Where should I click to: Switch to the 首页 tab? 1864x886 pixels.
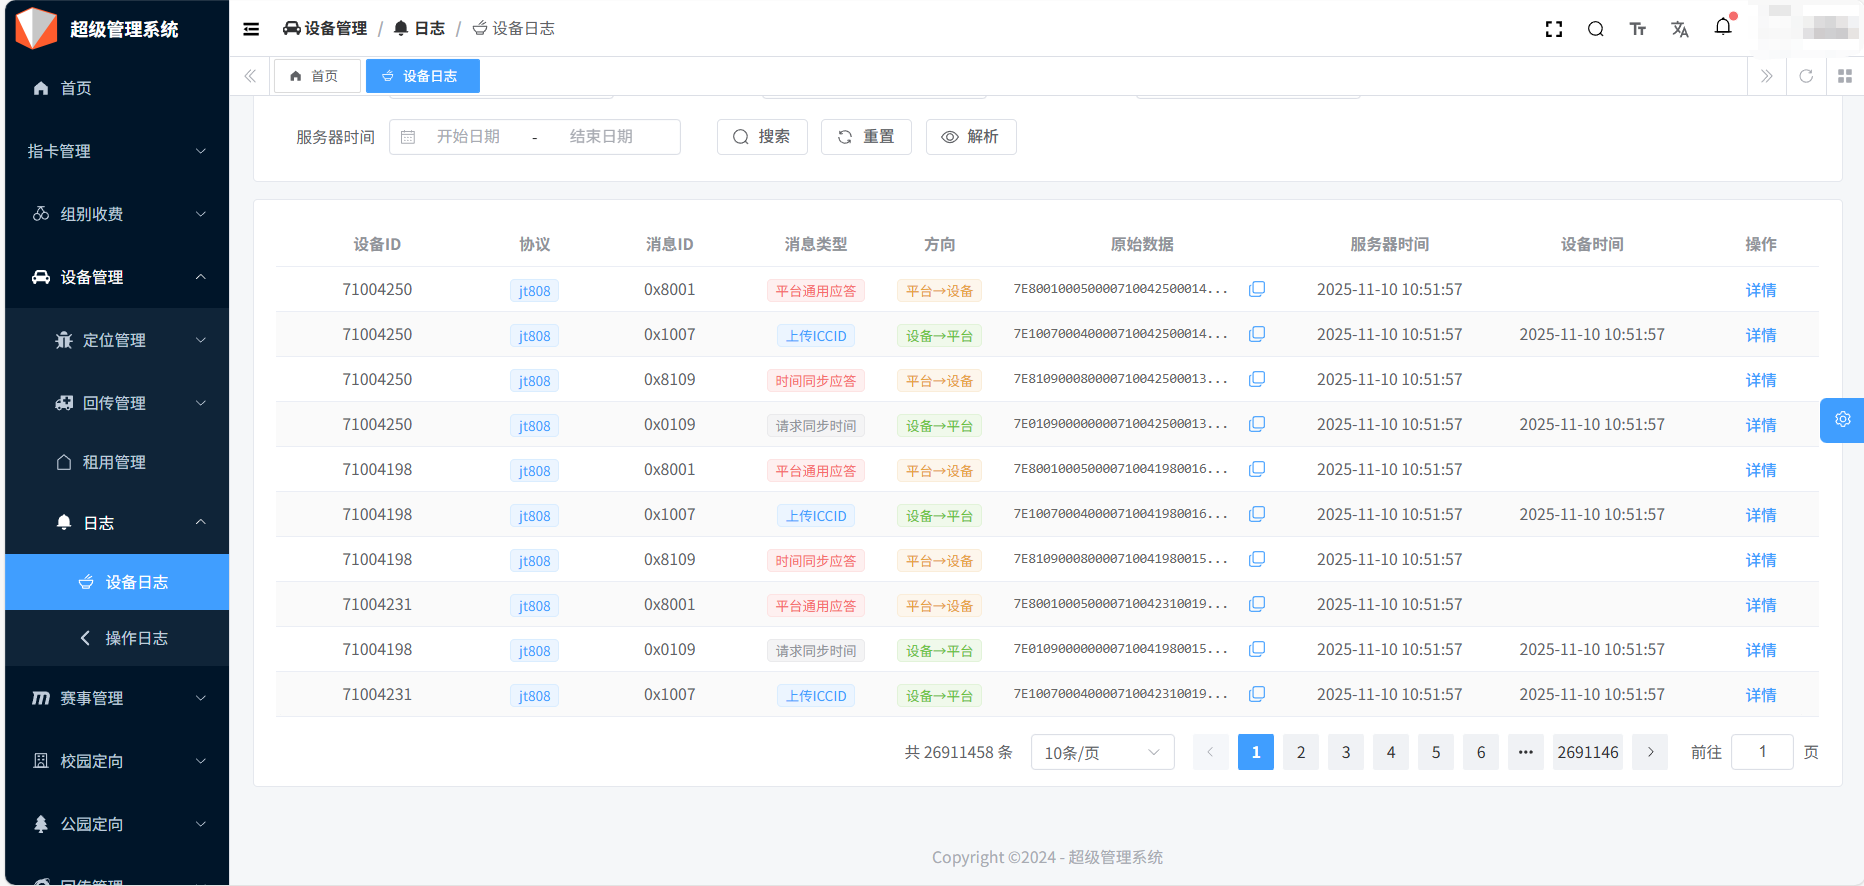[x=316, y=76]
